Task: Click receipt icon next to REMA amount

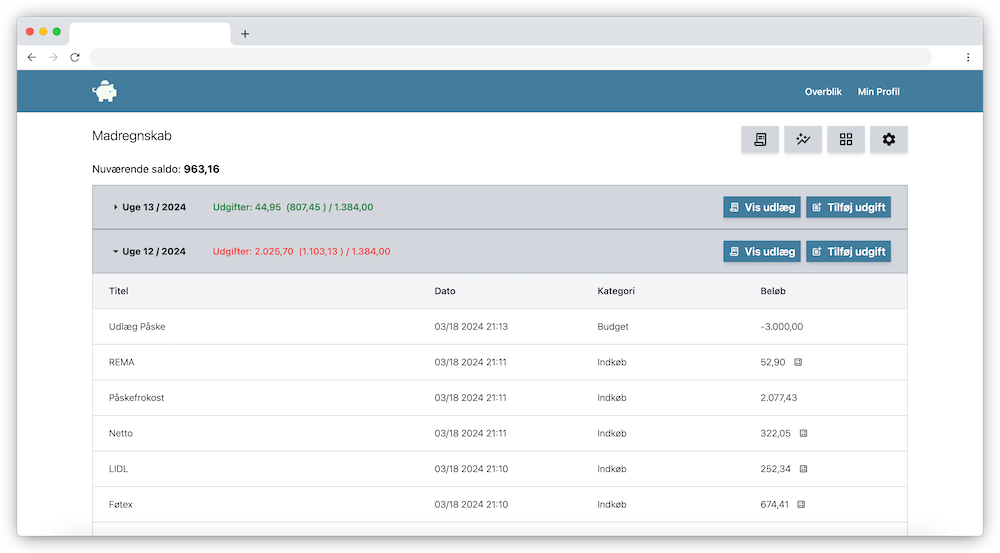Action: tap(798, 362)
